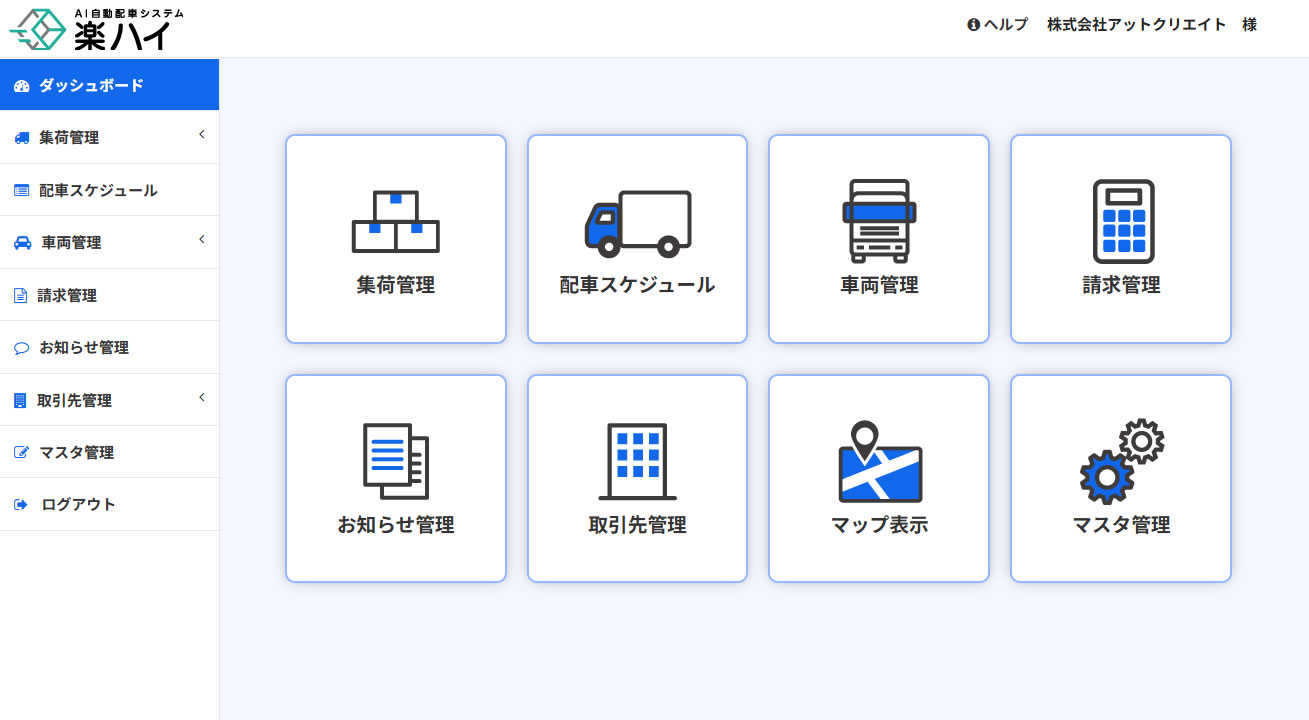Open 配車スケジュール from the sidebar menu
The width and height of the screenshot is (1309, 720).
98,191
